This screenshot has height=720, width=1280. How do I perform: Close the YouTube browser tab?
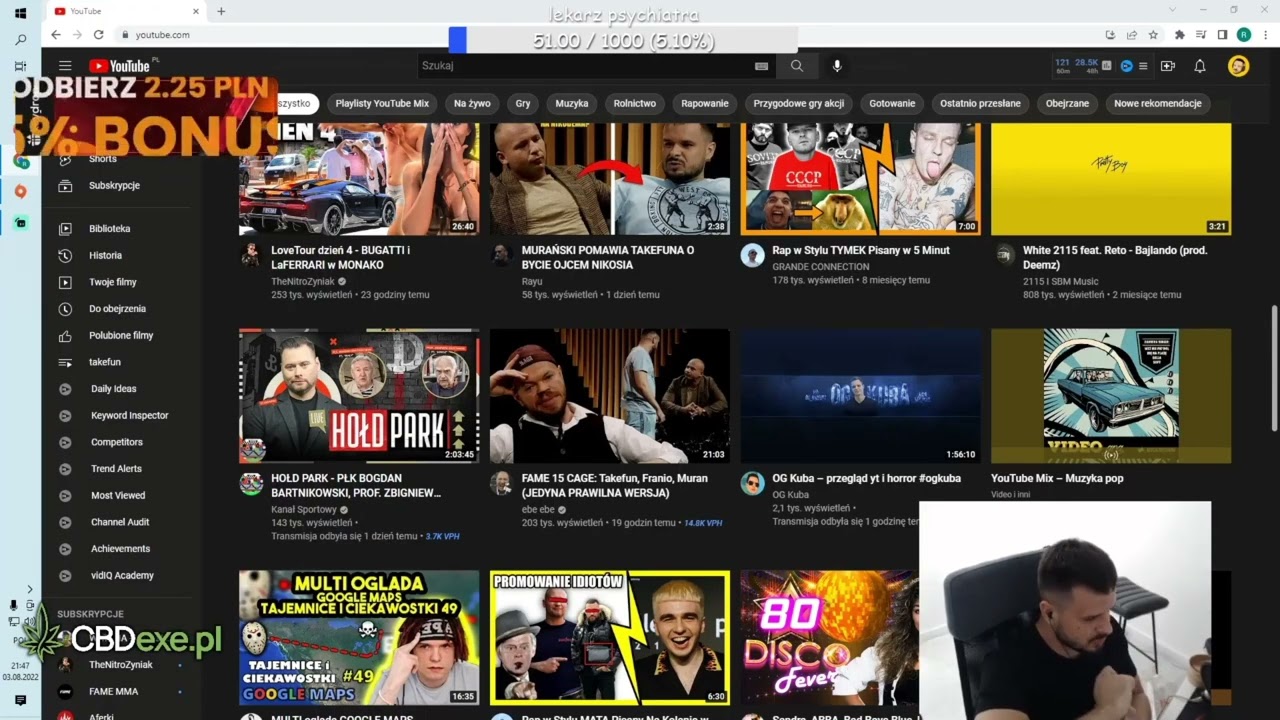(x=194, y=11)
